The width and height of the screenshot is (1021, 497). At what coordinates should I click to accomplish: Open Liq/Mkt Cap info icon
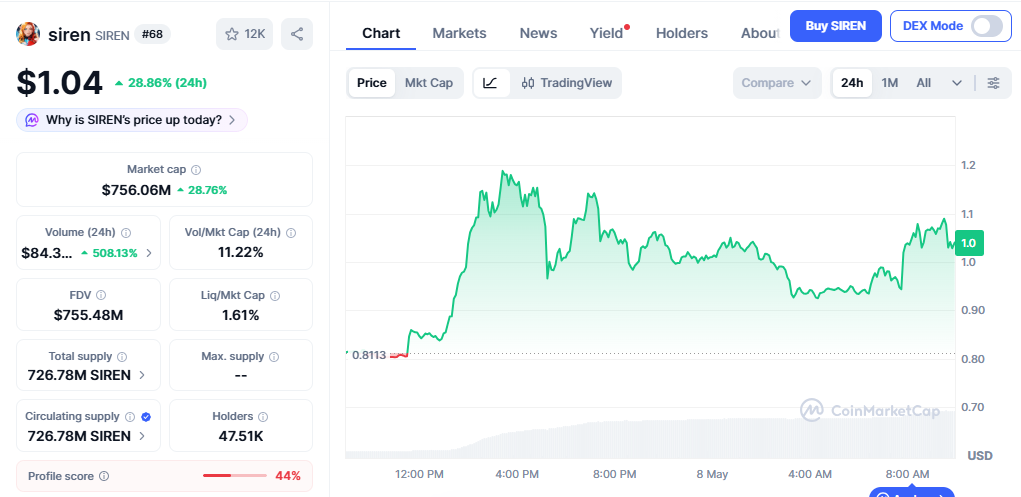pyautogui.click(x=275, y=295)
